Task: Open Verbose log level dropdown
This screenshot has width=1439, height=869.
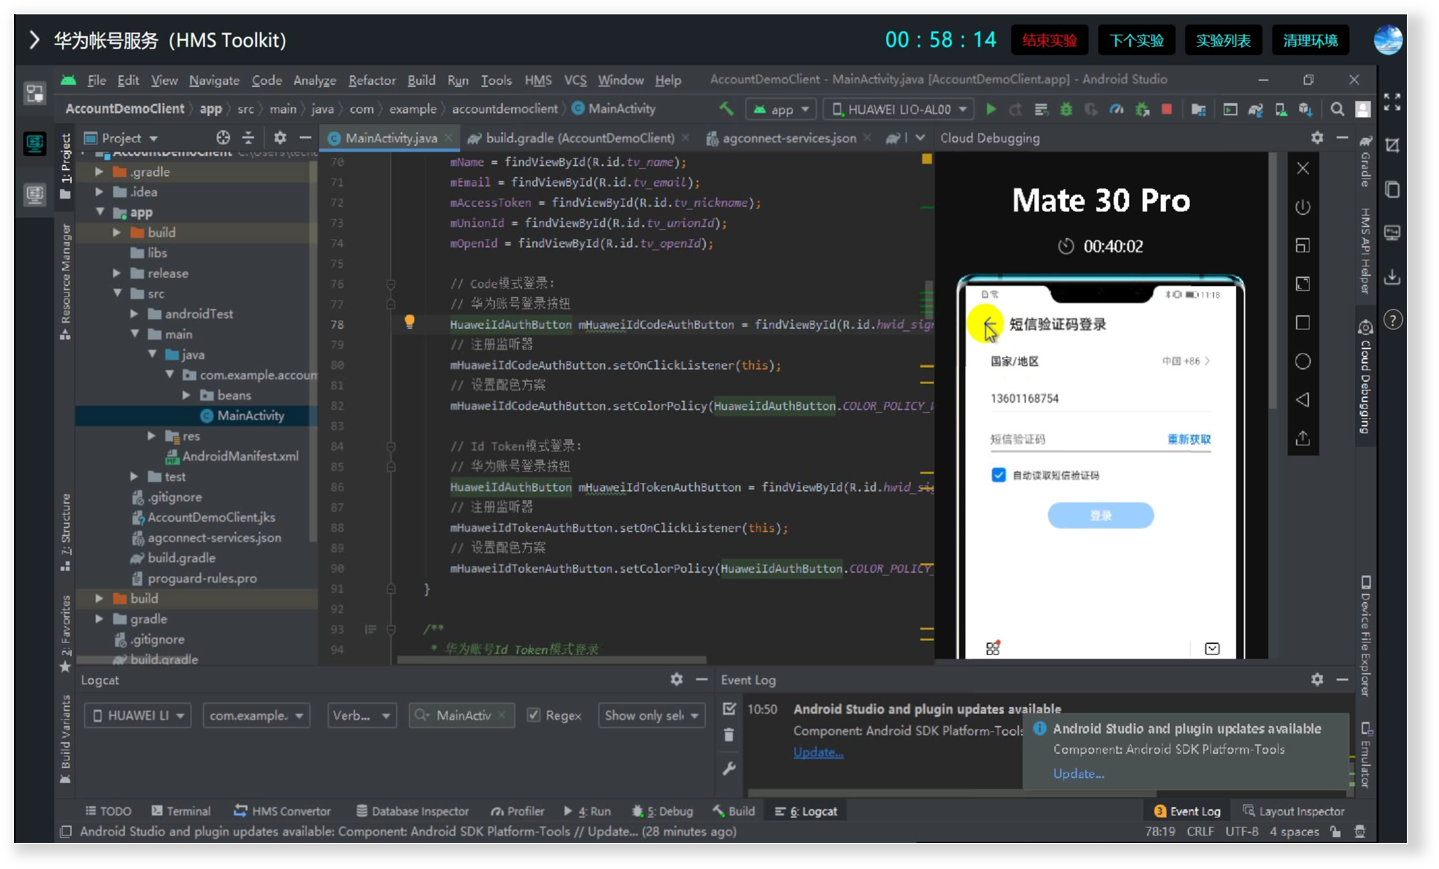Action: (361, 715)
